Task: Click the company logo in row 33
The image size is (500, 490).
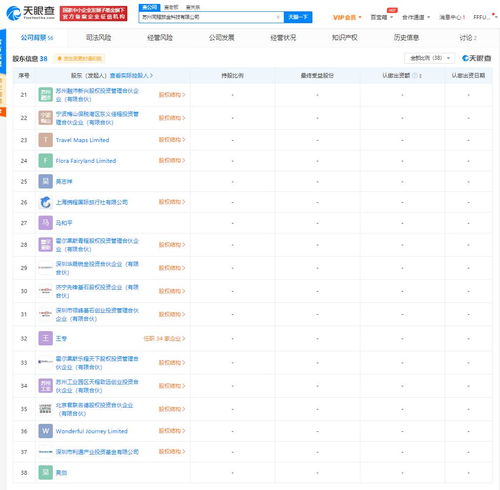Action: [x=45, y=362]
